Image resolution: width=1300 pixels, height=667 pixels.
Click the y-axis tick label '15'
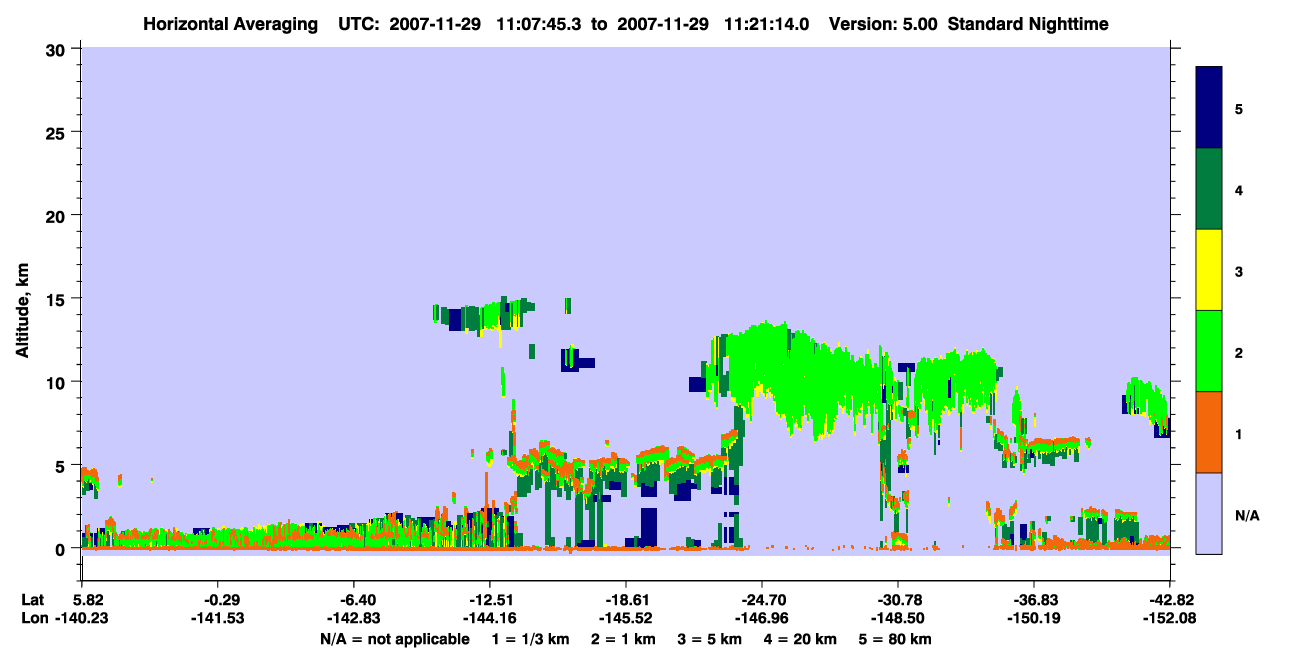tap(58, 298)
